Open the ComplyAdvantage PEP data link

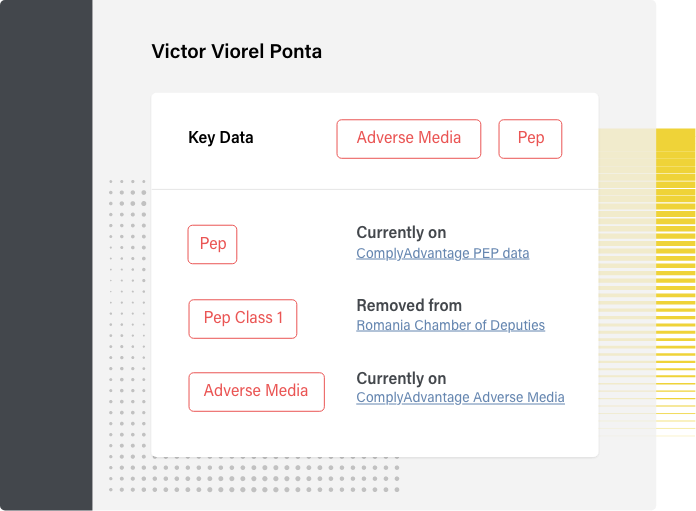(x=443, y=253)
